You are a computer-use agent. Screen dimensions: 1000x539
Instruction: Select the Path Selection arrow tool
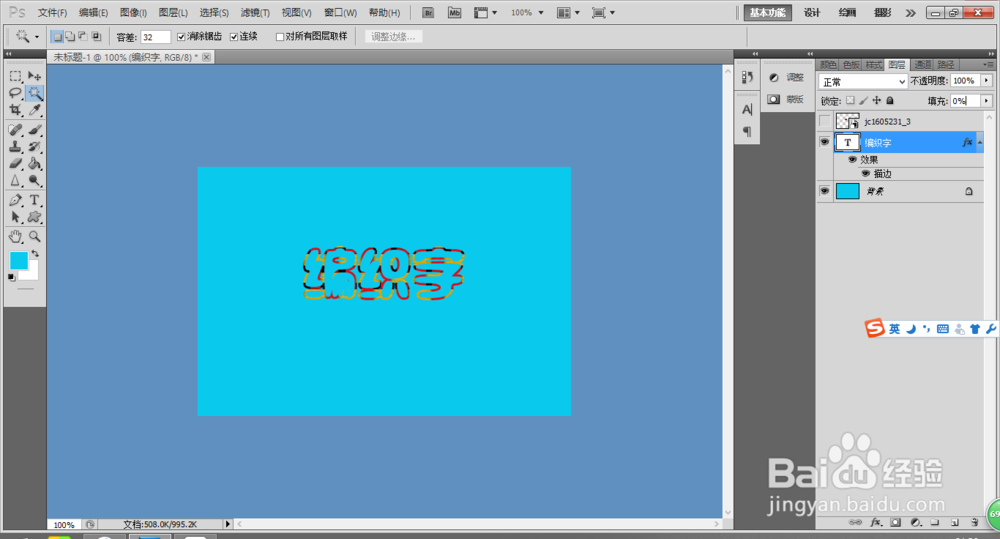pyautogui.click(x=15, y=217)
